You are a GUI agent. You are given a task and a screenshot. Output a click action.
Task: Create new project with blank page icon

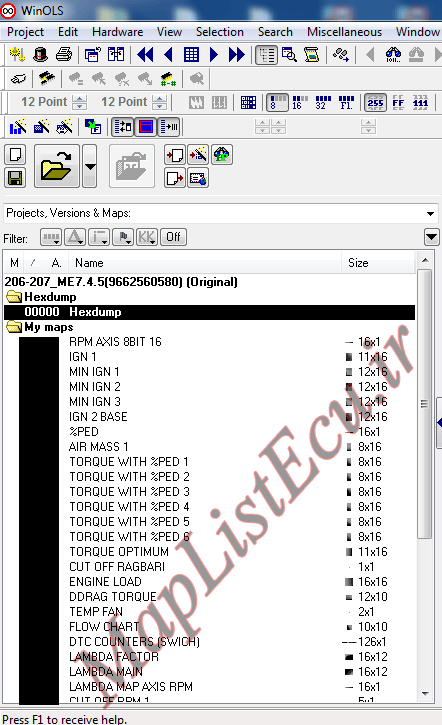point(15,154)
